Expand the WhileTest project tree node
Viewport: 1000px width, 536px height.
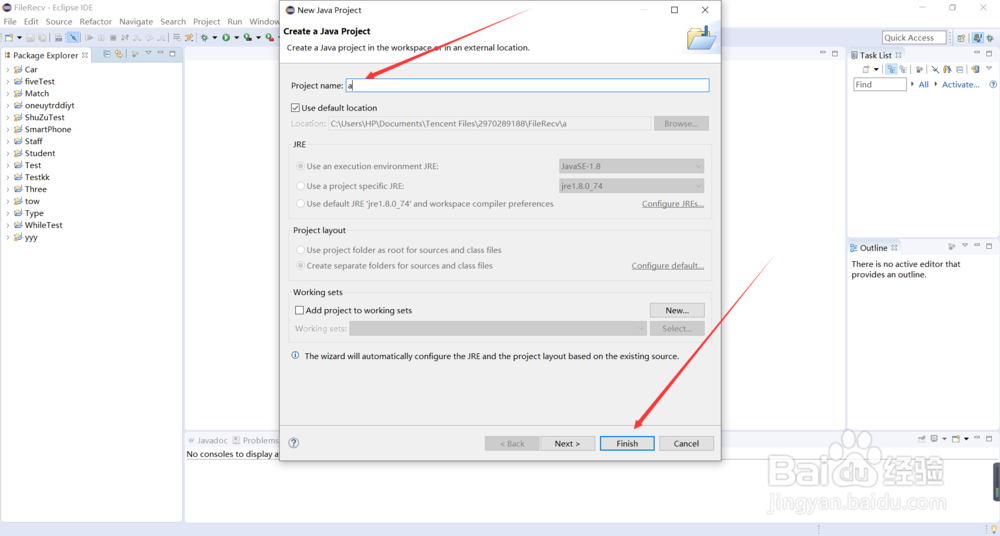coord(8,225)
